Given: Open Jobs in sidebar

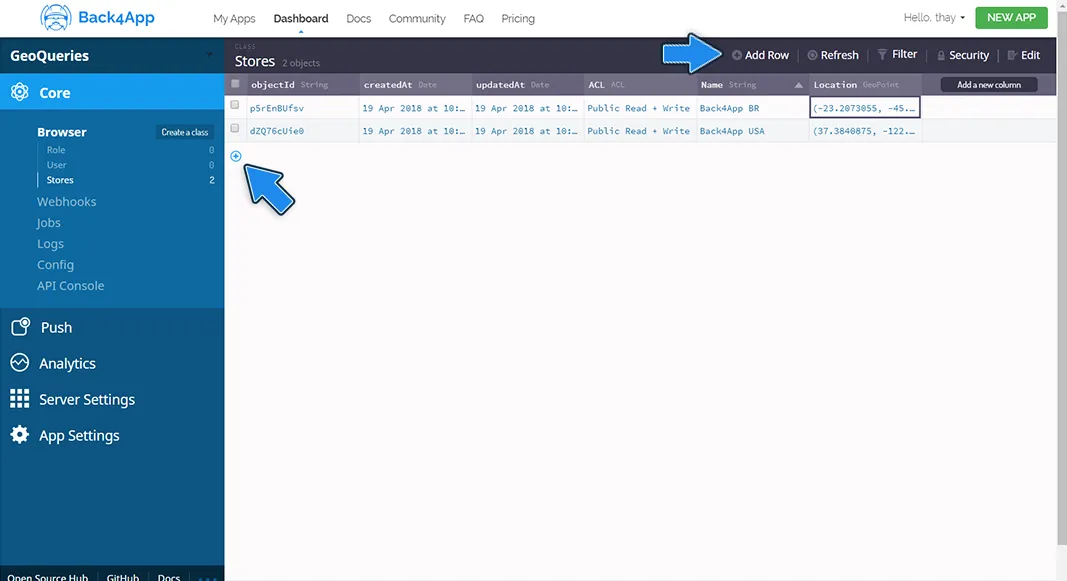Looking at the screenshot, I should (x=49, y=222).
